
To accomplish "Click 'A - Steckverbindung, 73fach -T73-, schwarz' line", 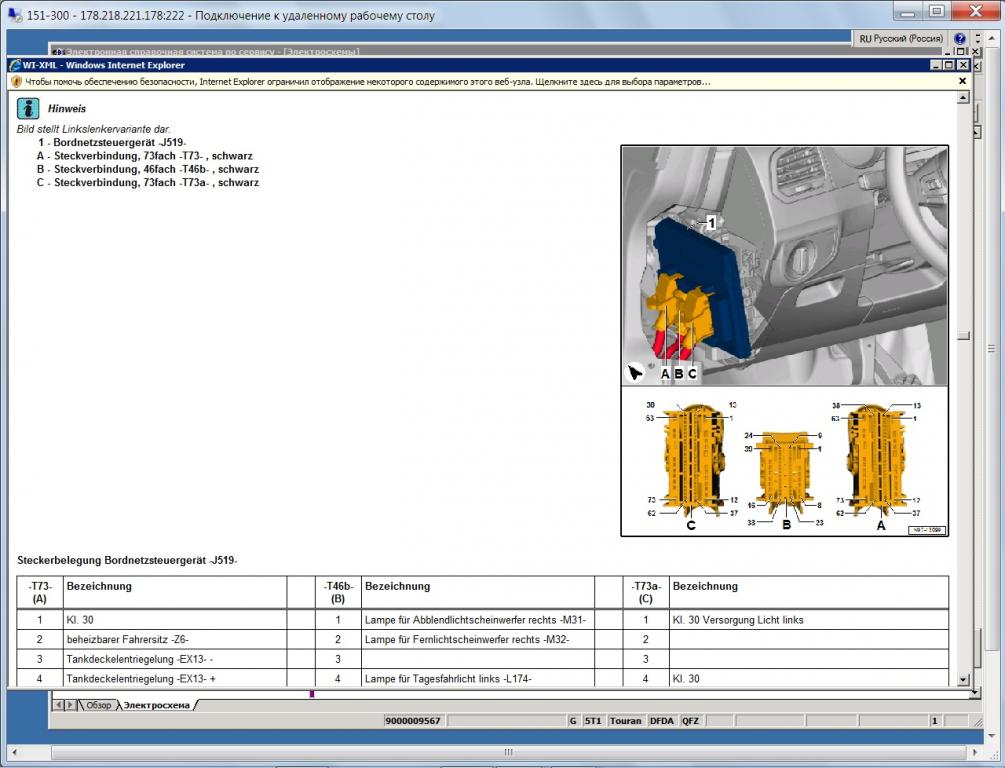I will pos(145,156).
